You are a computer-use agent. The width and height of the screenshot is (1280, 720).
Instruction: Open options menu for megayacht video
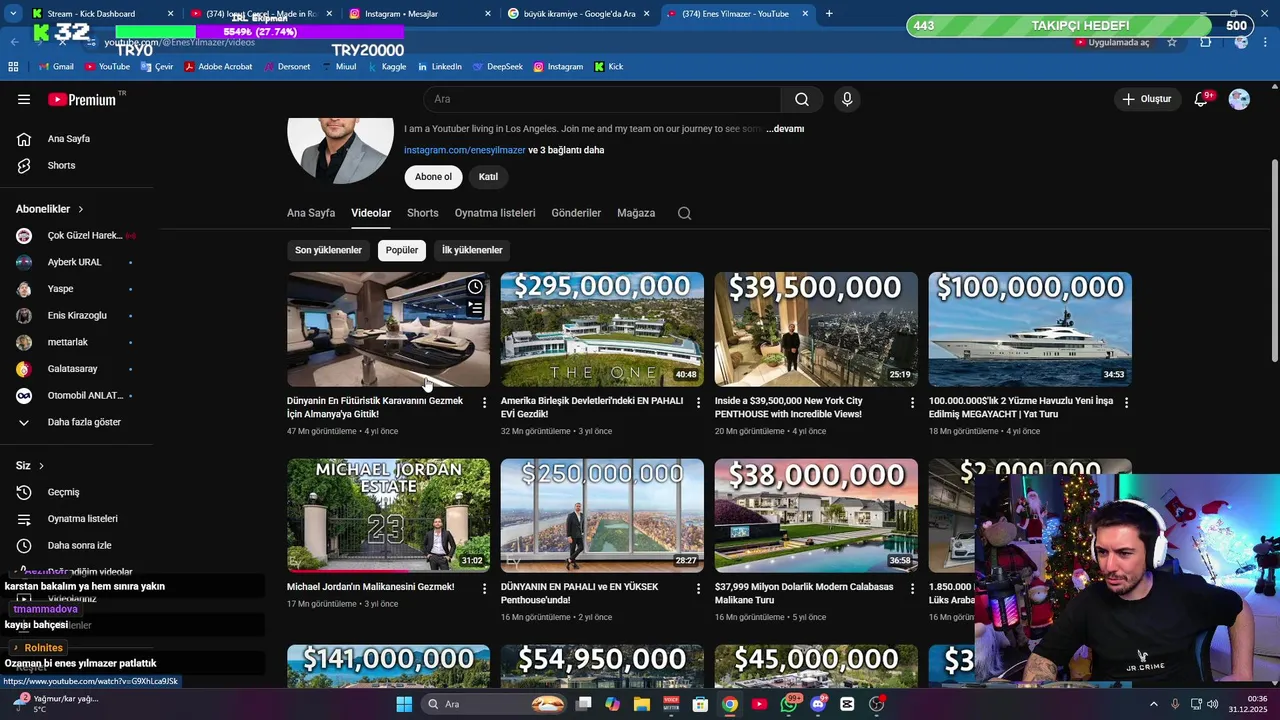click(1126, 402)
